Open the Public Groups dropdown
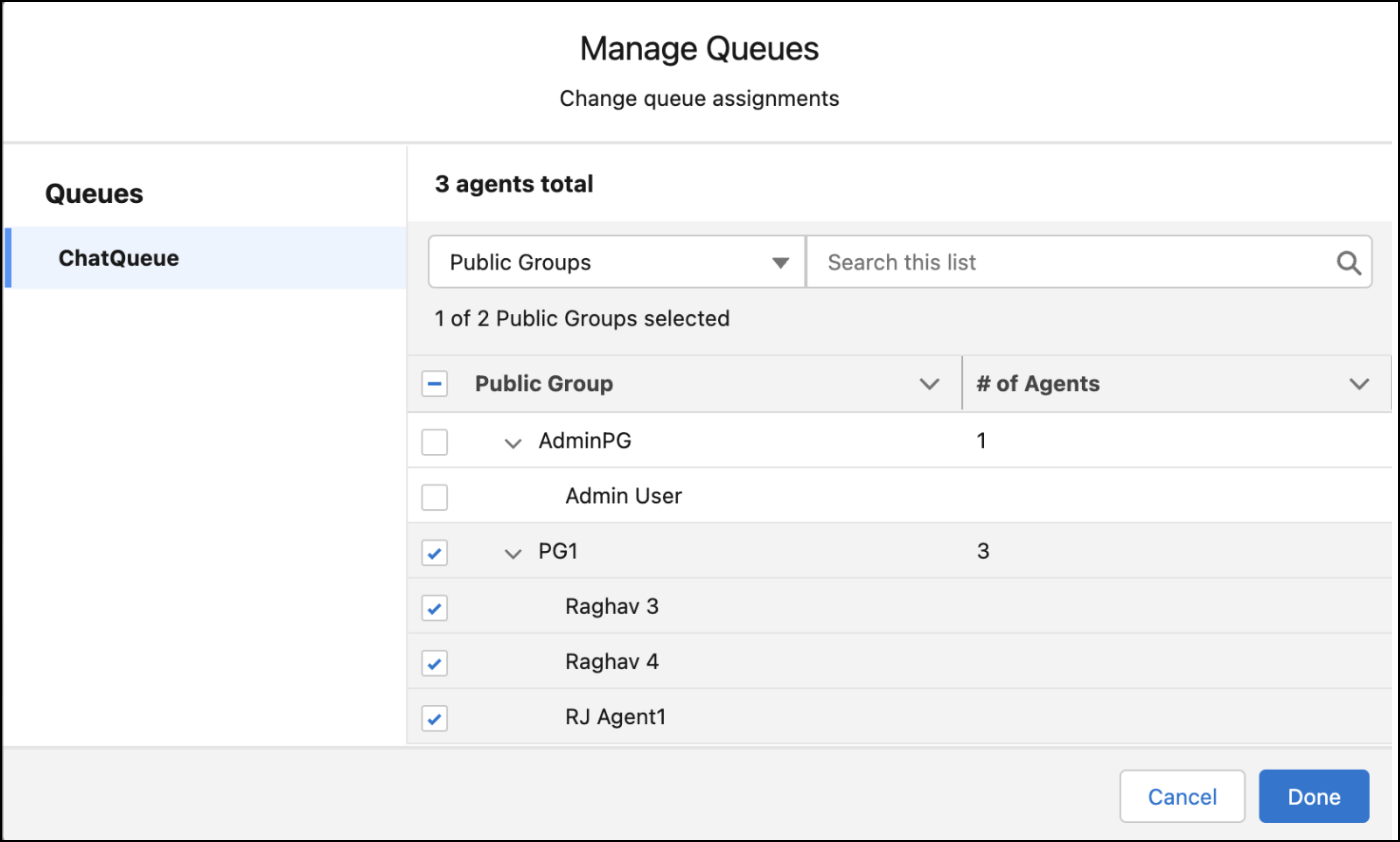Image resolution: width=1400 pixels, height=842 pixels. (617, 263)
